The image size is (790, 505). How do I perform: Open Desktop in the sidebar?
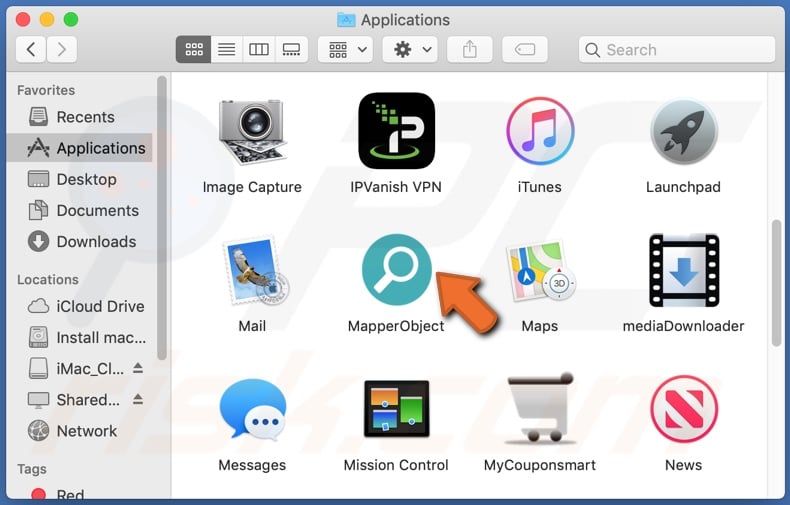81,179
